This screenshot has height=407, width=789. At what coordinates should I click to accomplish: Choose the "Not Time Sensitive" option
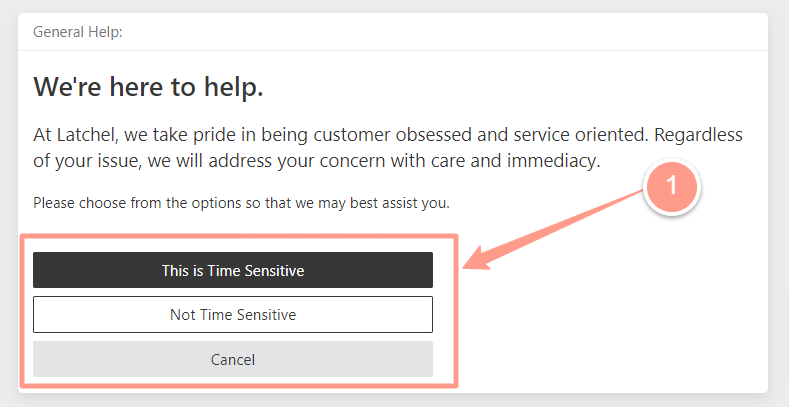click(x=233, y=314)
